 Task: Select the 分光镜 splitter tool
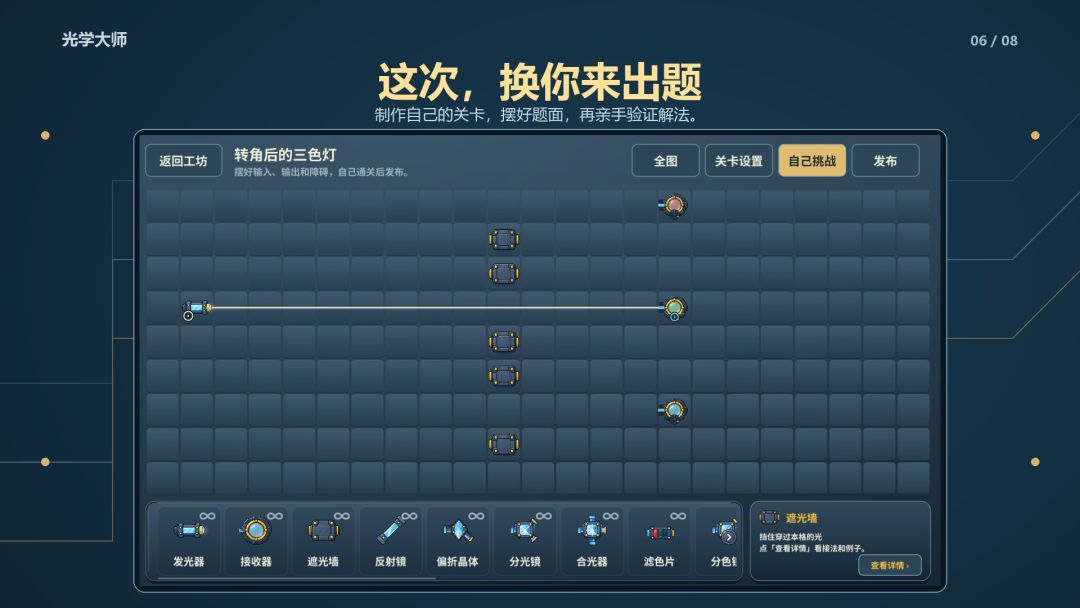525,541
